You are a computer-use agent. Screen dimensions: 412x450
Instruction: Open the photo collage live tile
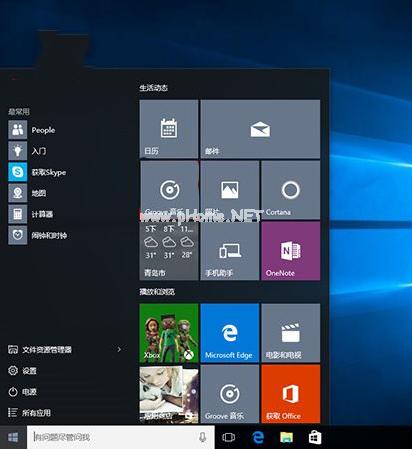169,394
